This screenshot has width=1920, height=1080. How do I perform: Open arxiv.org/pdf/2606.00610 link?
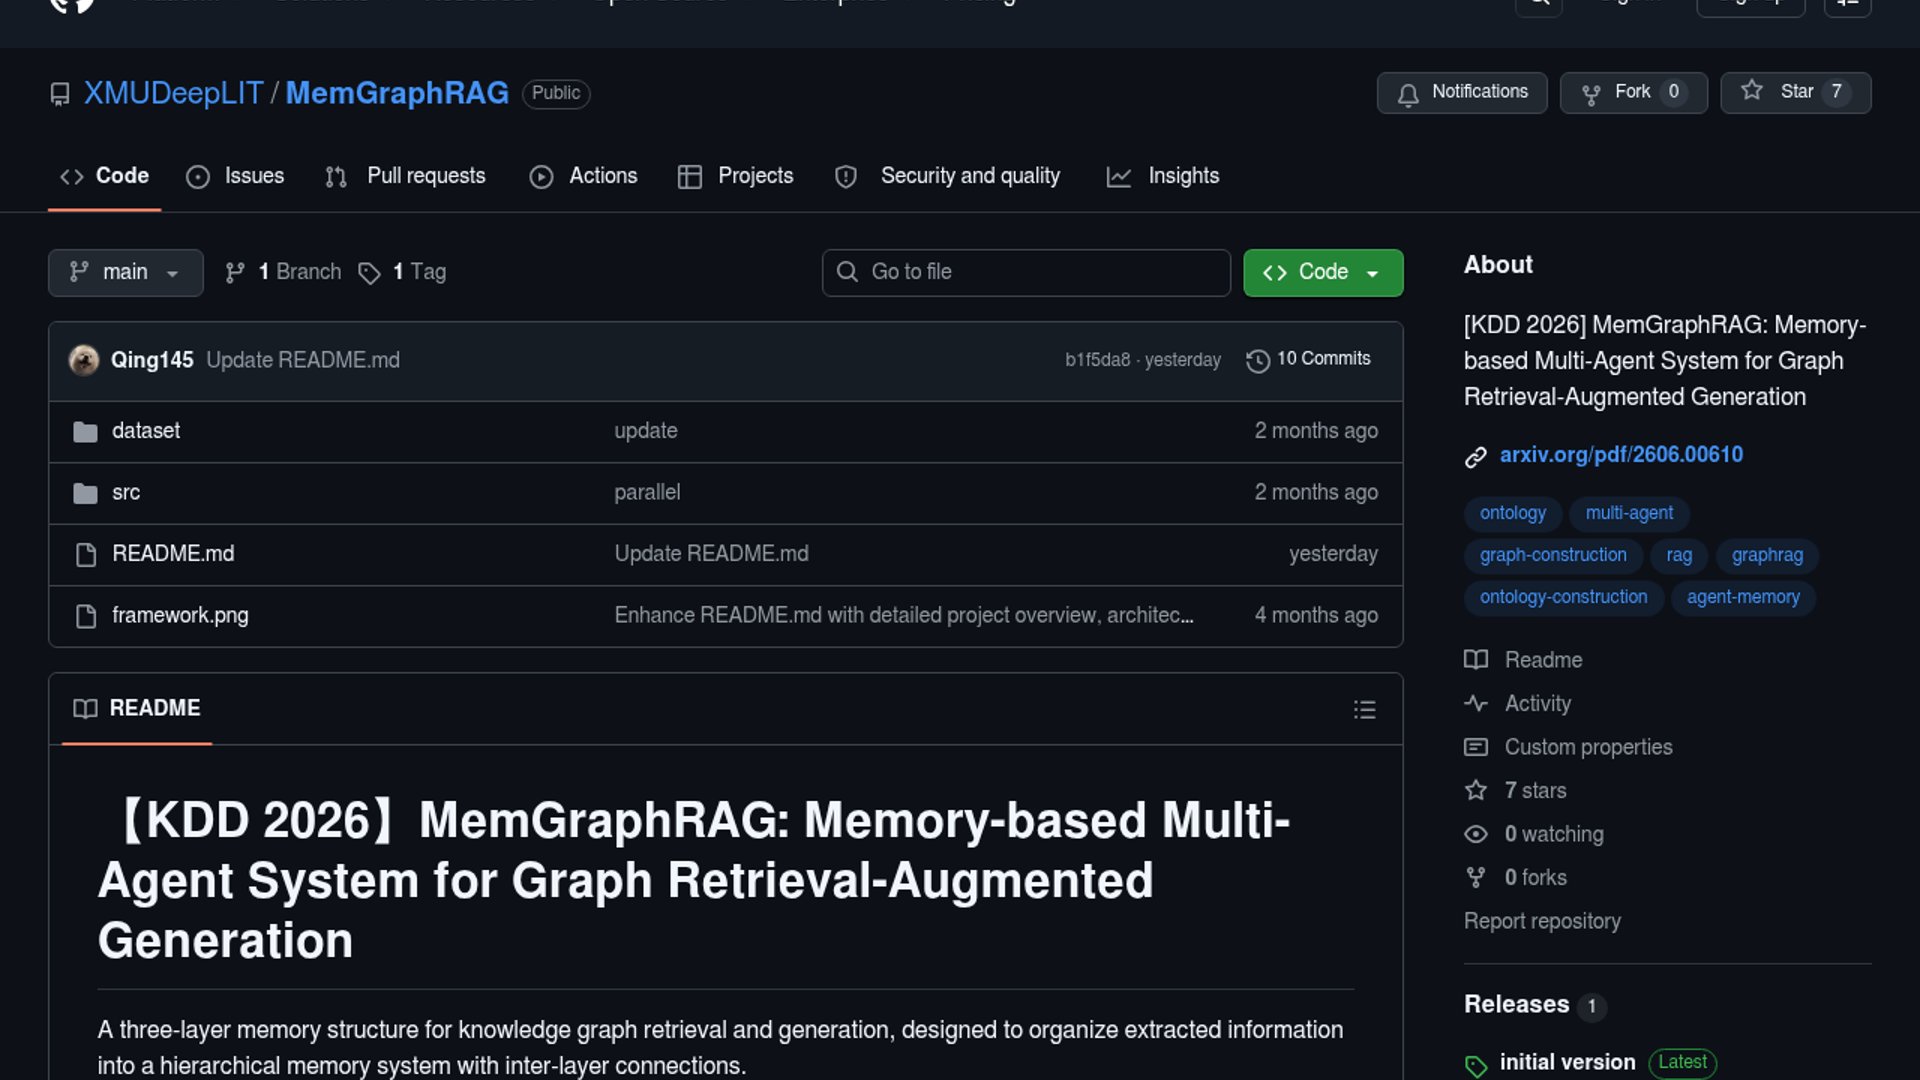1621,455
